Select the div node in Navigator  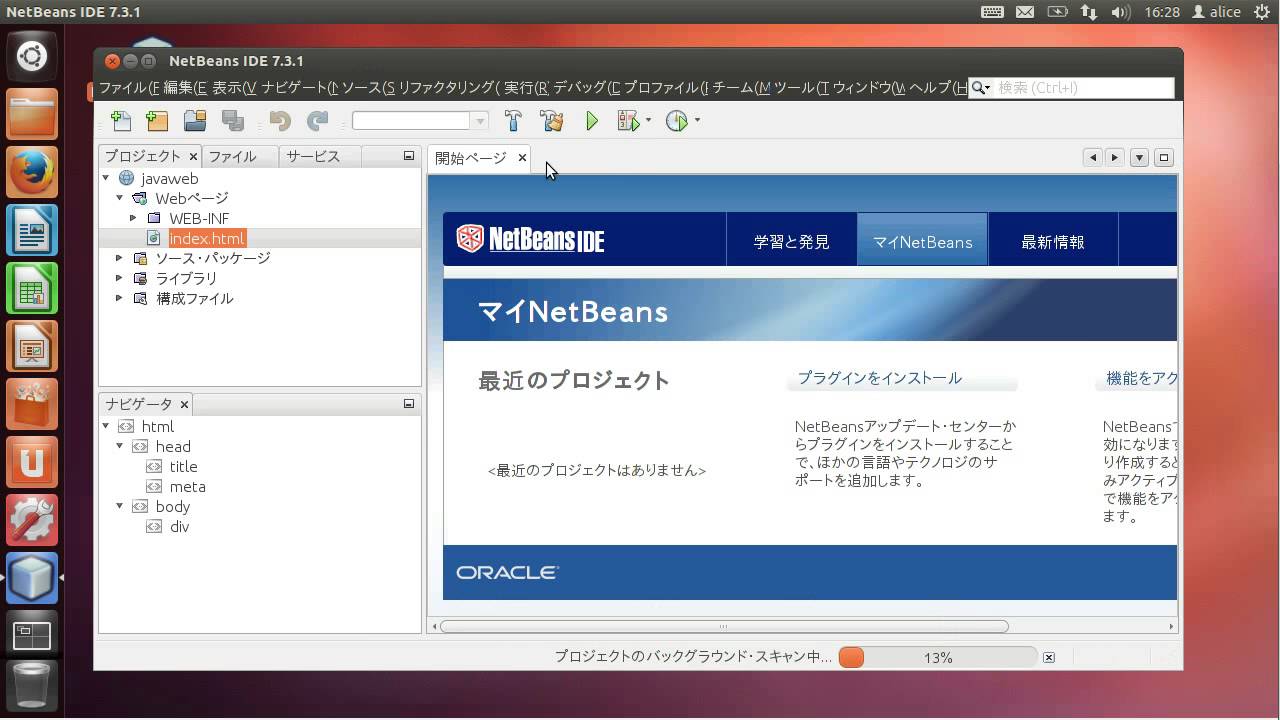[x=179, y=526]
